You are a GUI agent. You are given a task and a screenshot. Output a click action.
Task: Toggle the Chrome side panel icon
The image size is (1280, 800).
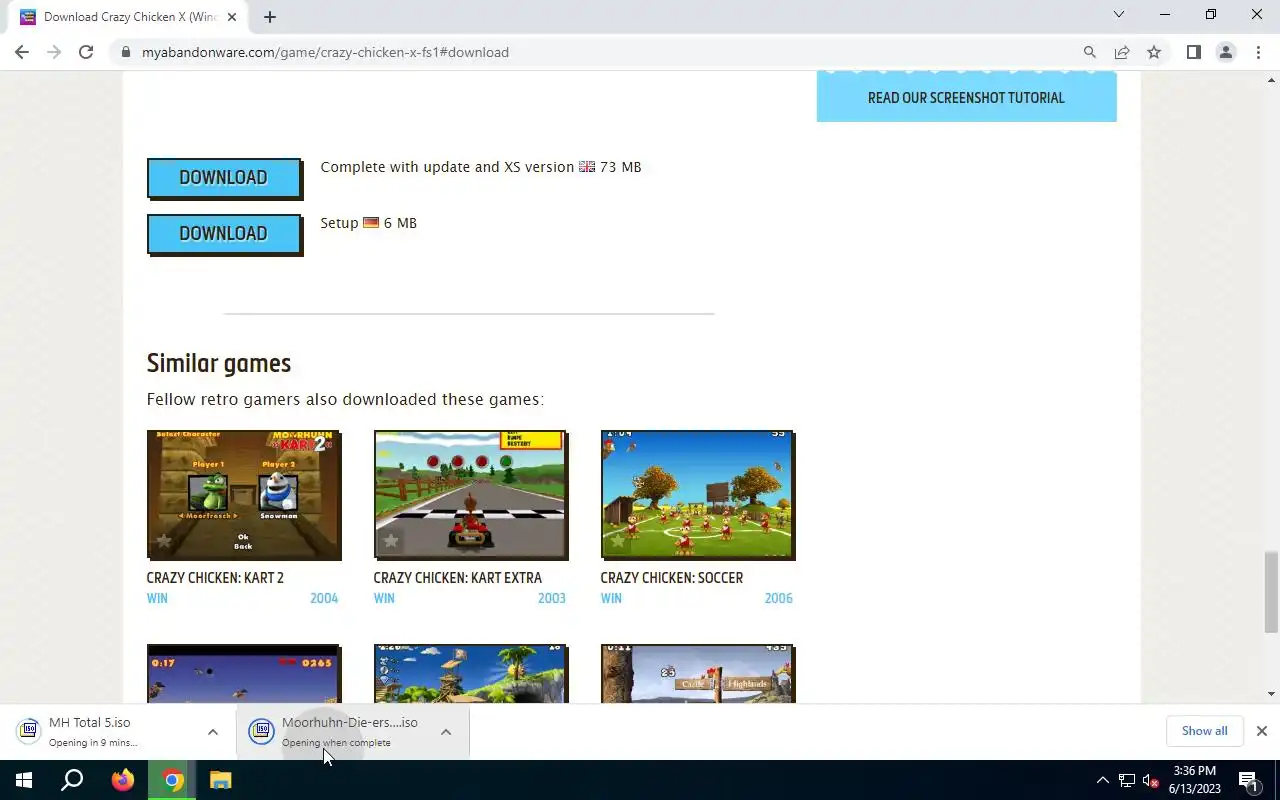click(x=1194, y=52)
